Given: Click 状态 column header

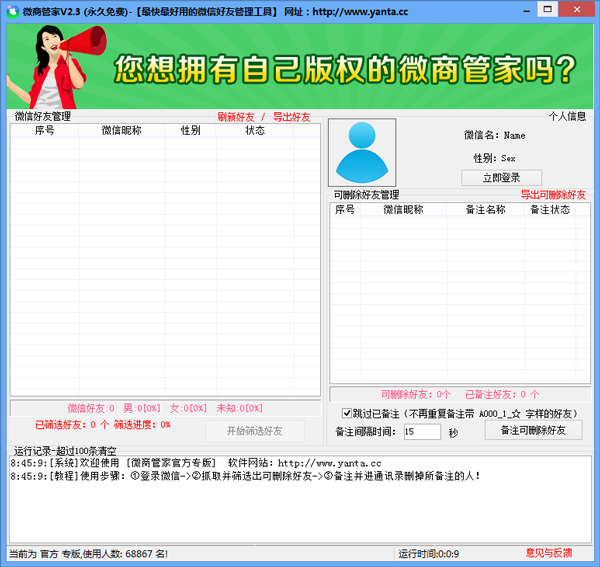Looking at the screenshot, I should (255, 130).
